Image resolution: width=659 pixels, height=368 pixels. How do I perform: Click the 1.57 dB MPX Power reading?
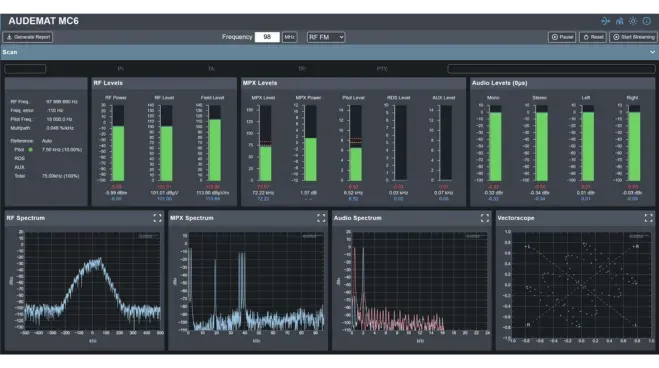(x=308, y=193)
